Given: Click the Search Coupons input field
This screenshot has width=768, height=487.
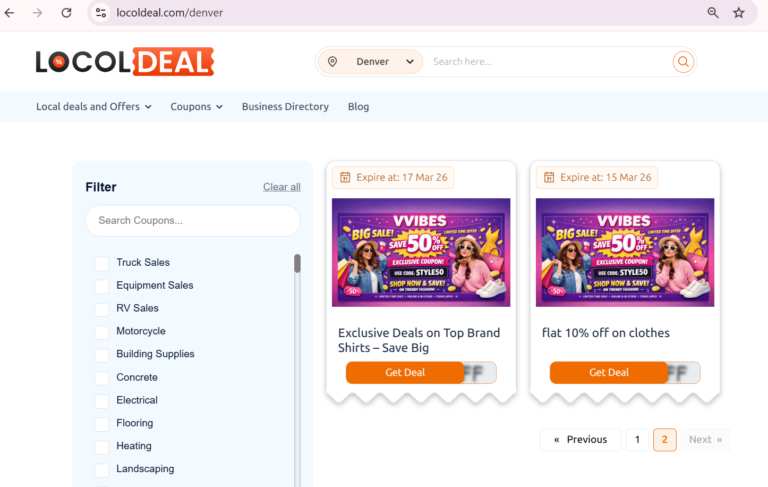Looking at the screenshot, I should (192, 221).
